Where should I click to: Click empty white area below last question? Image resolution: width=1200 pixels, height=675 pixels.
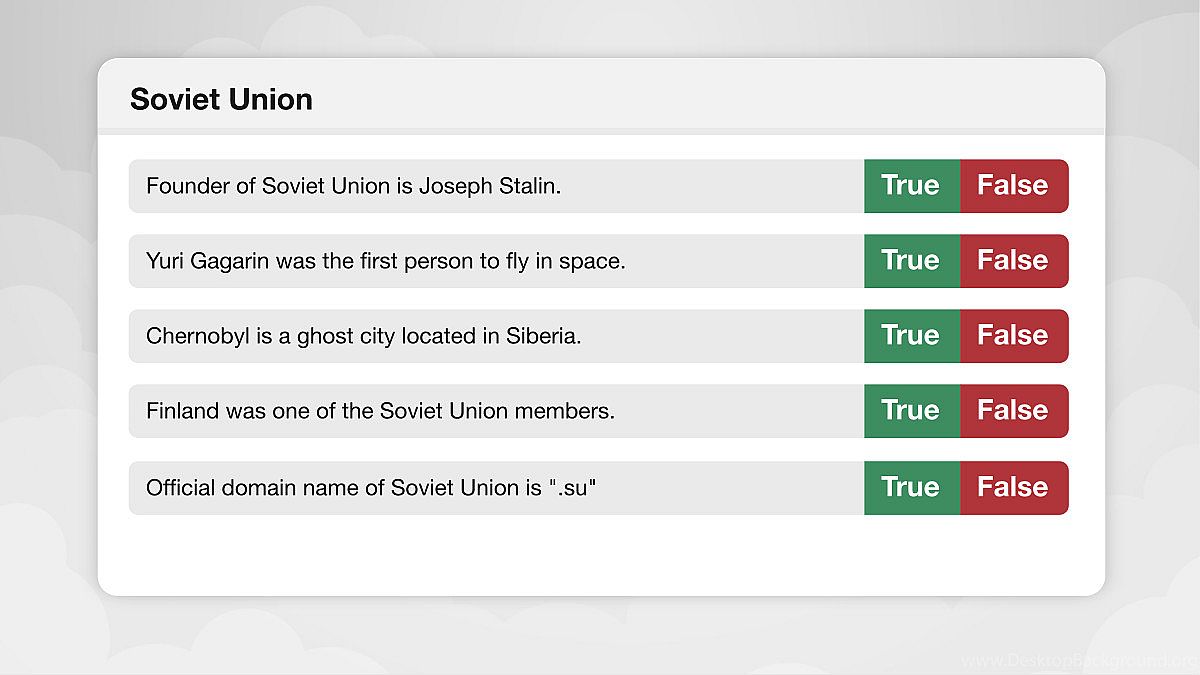point(600,555)
